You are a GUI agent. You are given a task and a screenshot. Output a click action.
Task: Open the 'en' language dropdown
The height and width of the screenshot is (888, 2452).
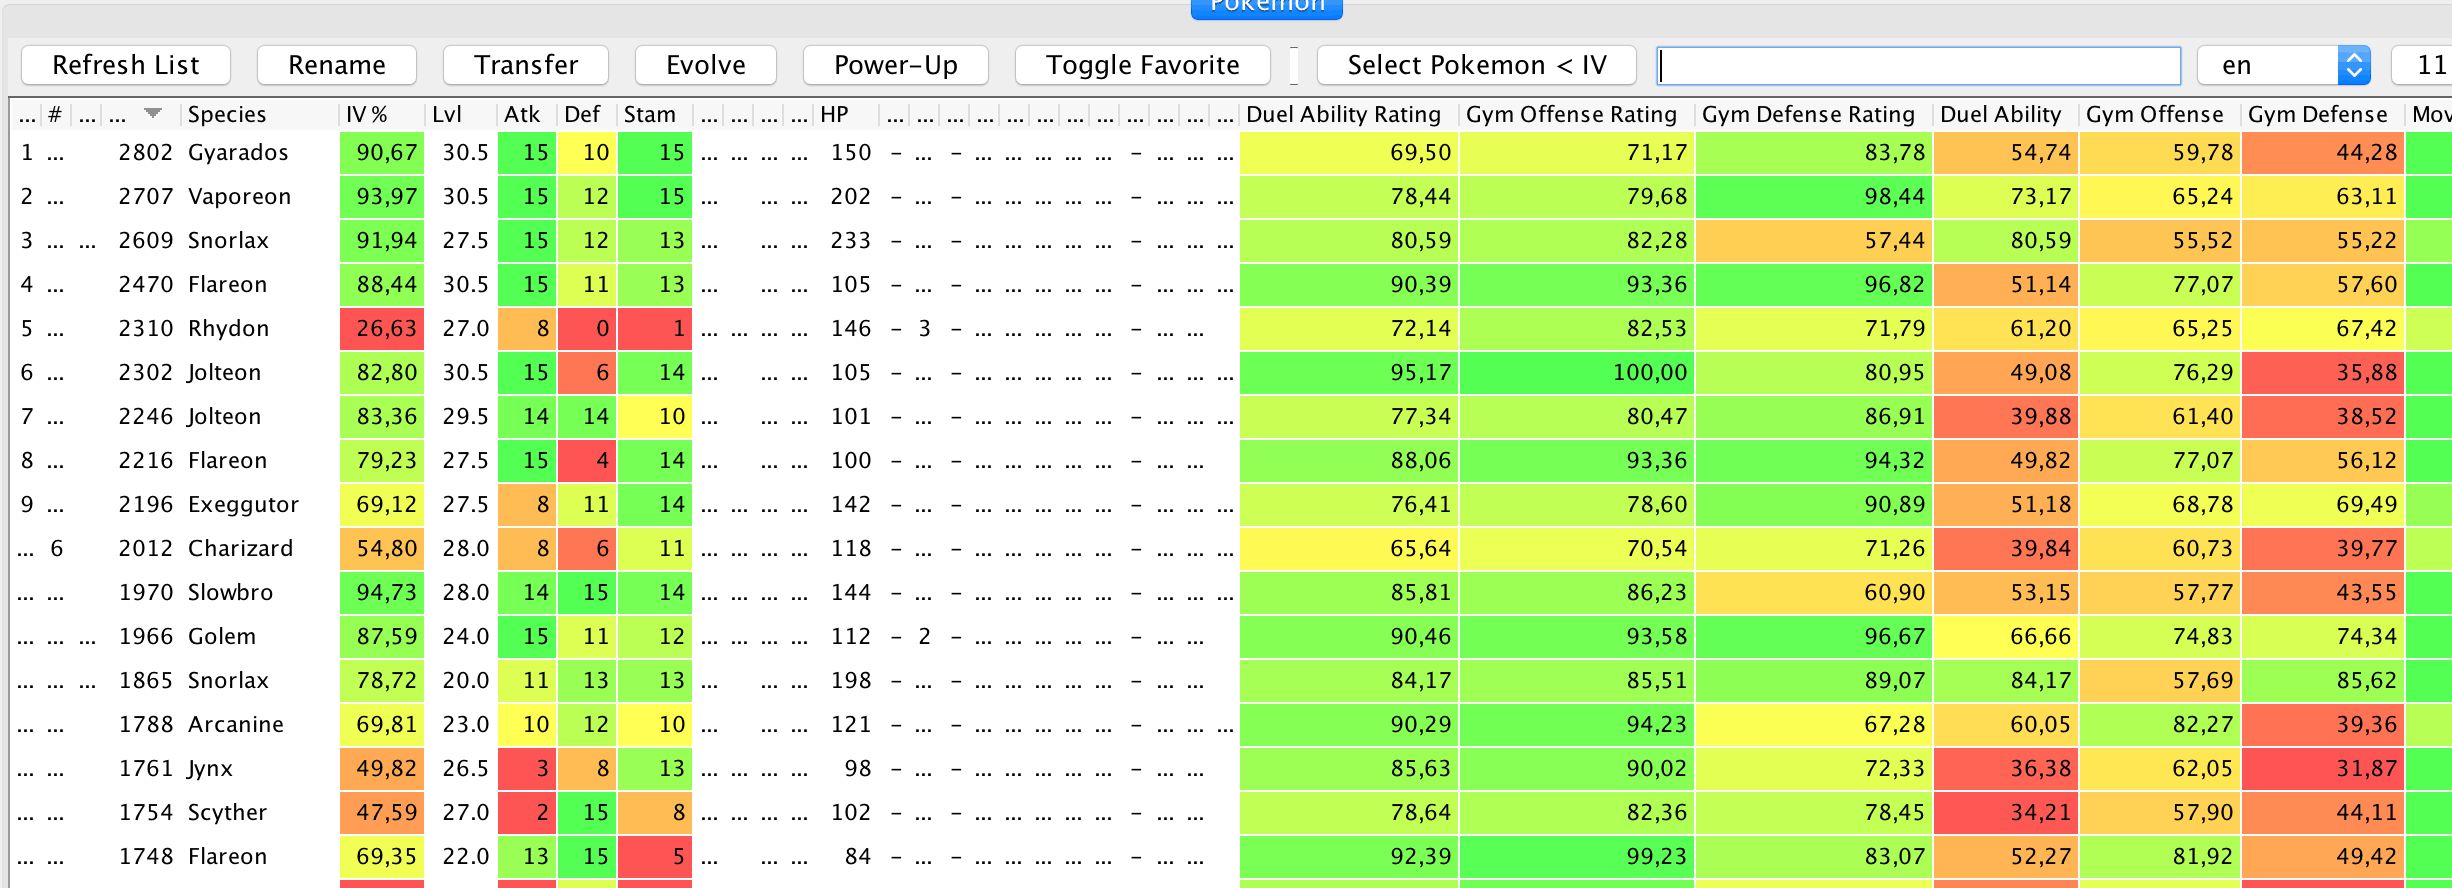click(x=2284, y=66)
